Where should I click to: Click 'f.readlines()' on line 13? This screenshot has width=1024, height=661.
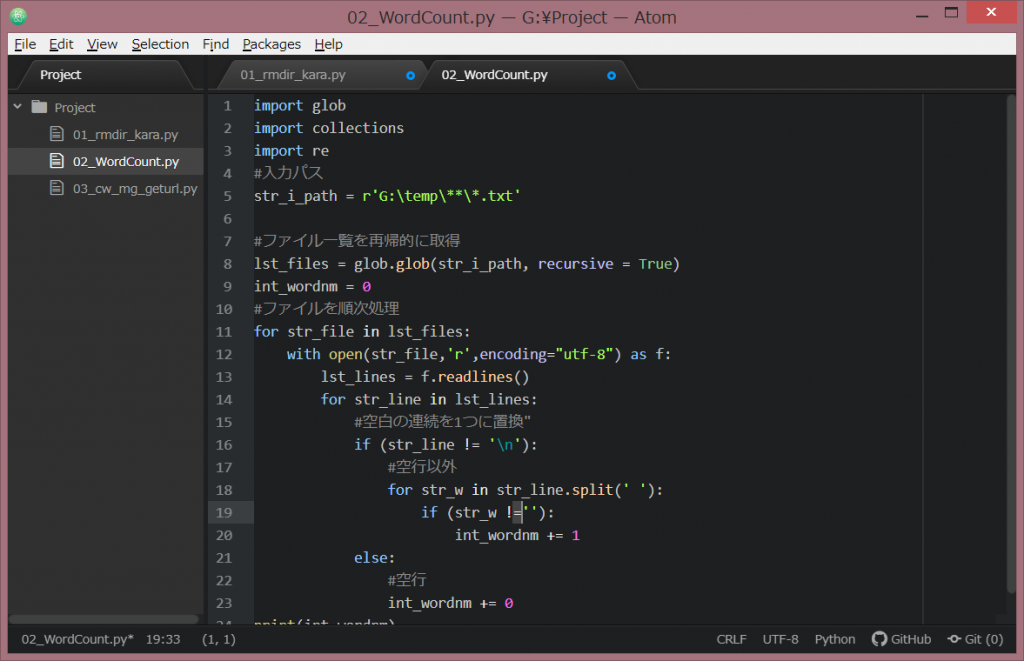(475, 377)
